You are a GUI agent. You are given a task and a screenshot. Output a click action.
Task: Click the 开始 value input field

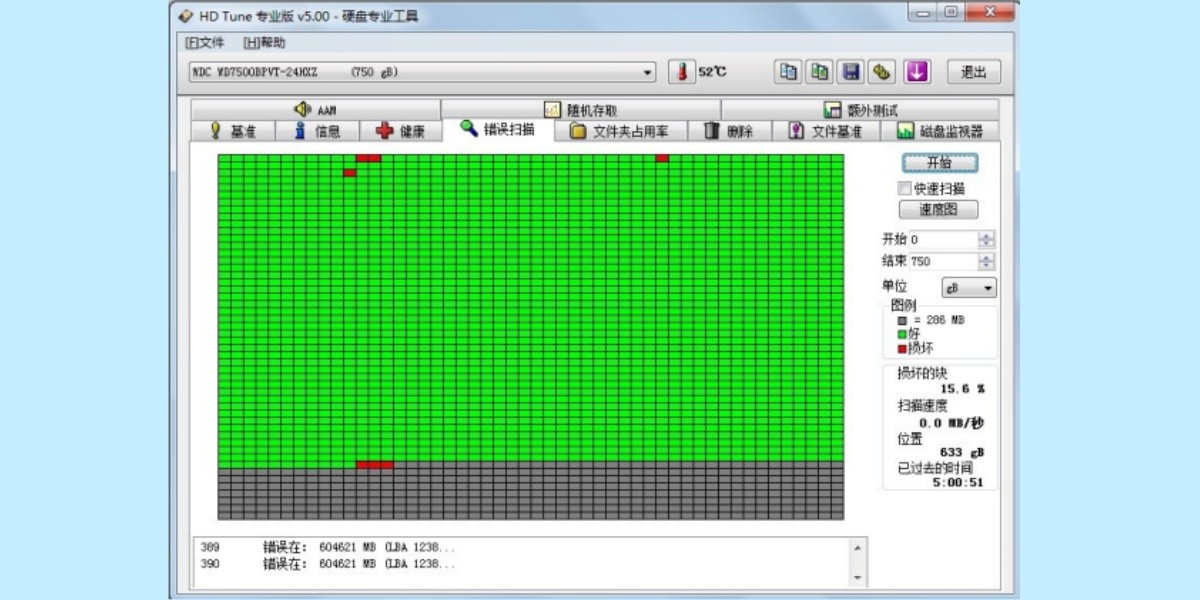coord(943,240)
